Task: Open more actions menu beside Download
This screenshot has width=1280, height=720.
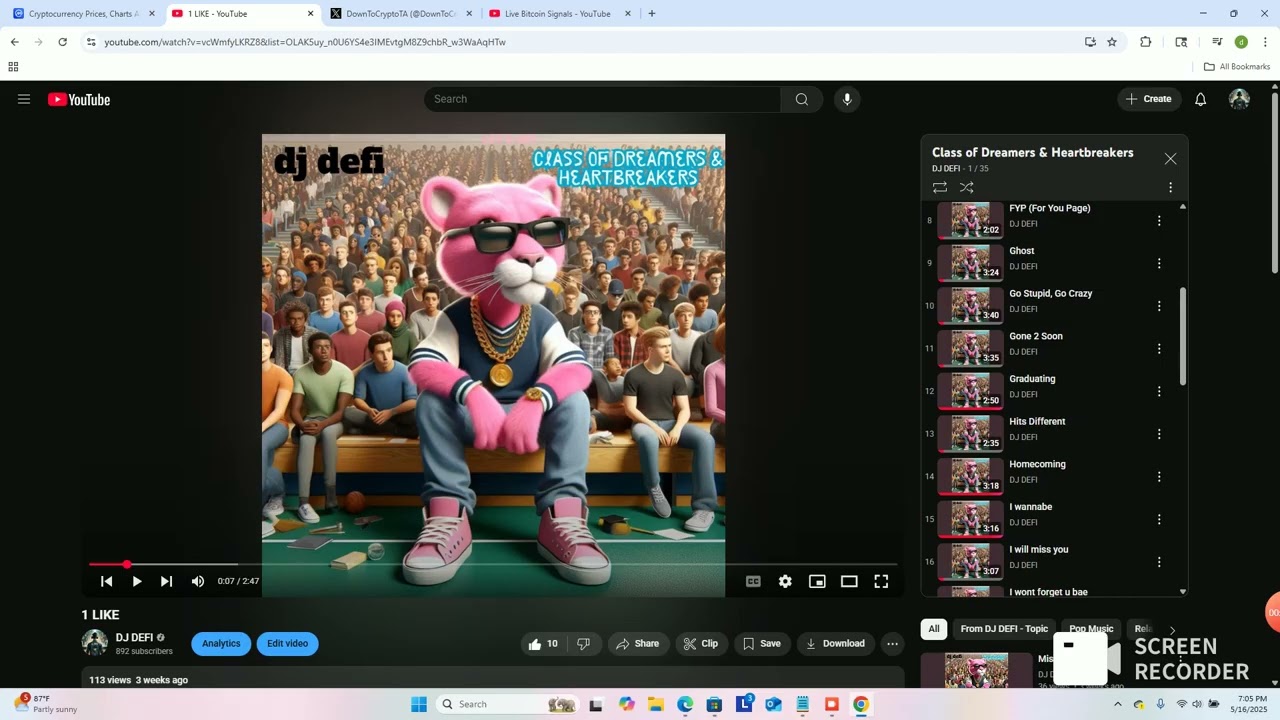Action: coord(893,644)
